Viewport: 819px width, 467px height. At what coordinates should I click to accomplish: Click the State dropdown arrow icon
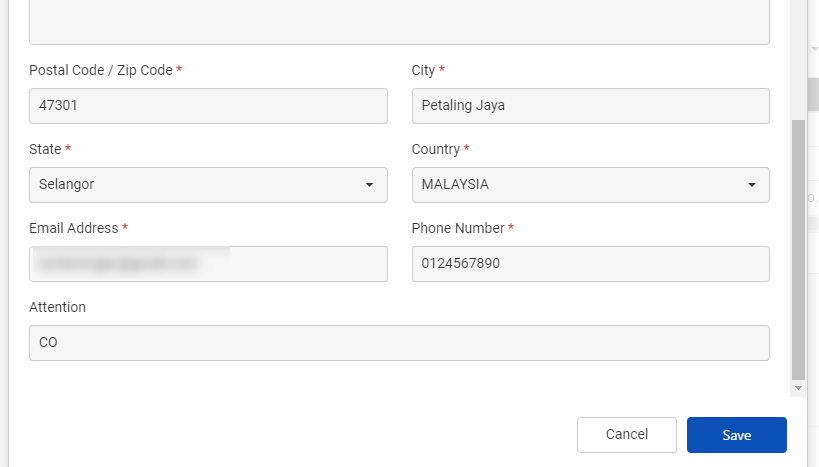(x=369, y=185)
